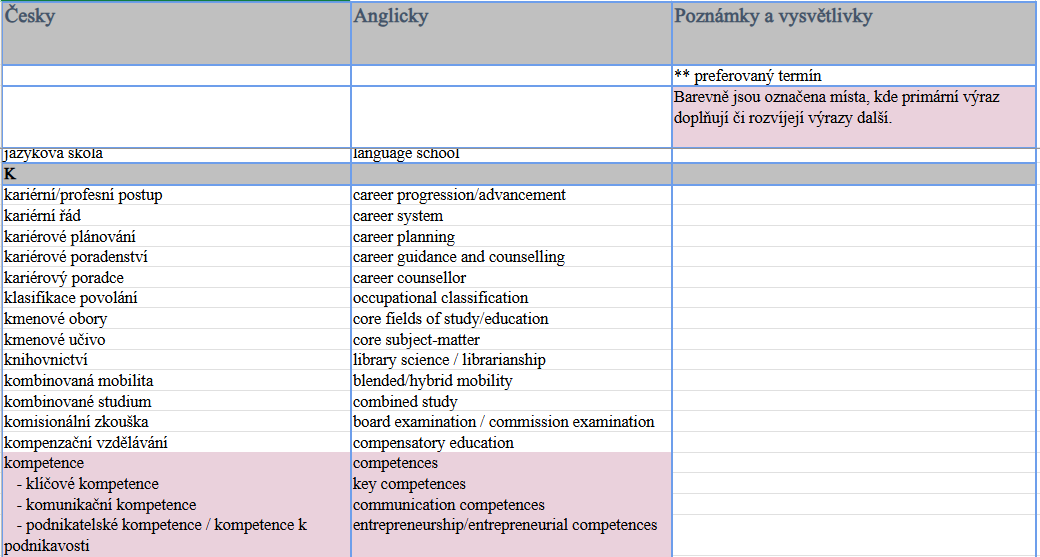Viewport: 1040px width, 557px height.
Task: Select the 'career system' cell
Action: (x=511, y=216)
